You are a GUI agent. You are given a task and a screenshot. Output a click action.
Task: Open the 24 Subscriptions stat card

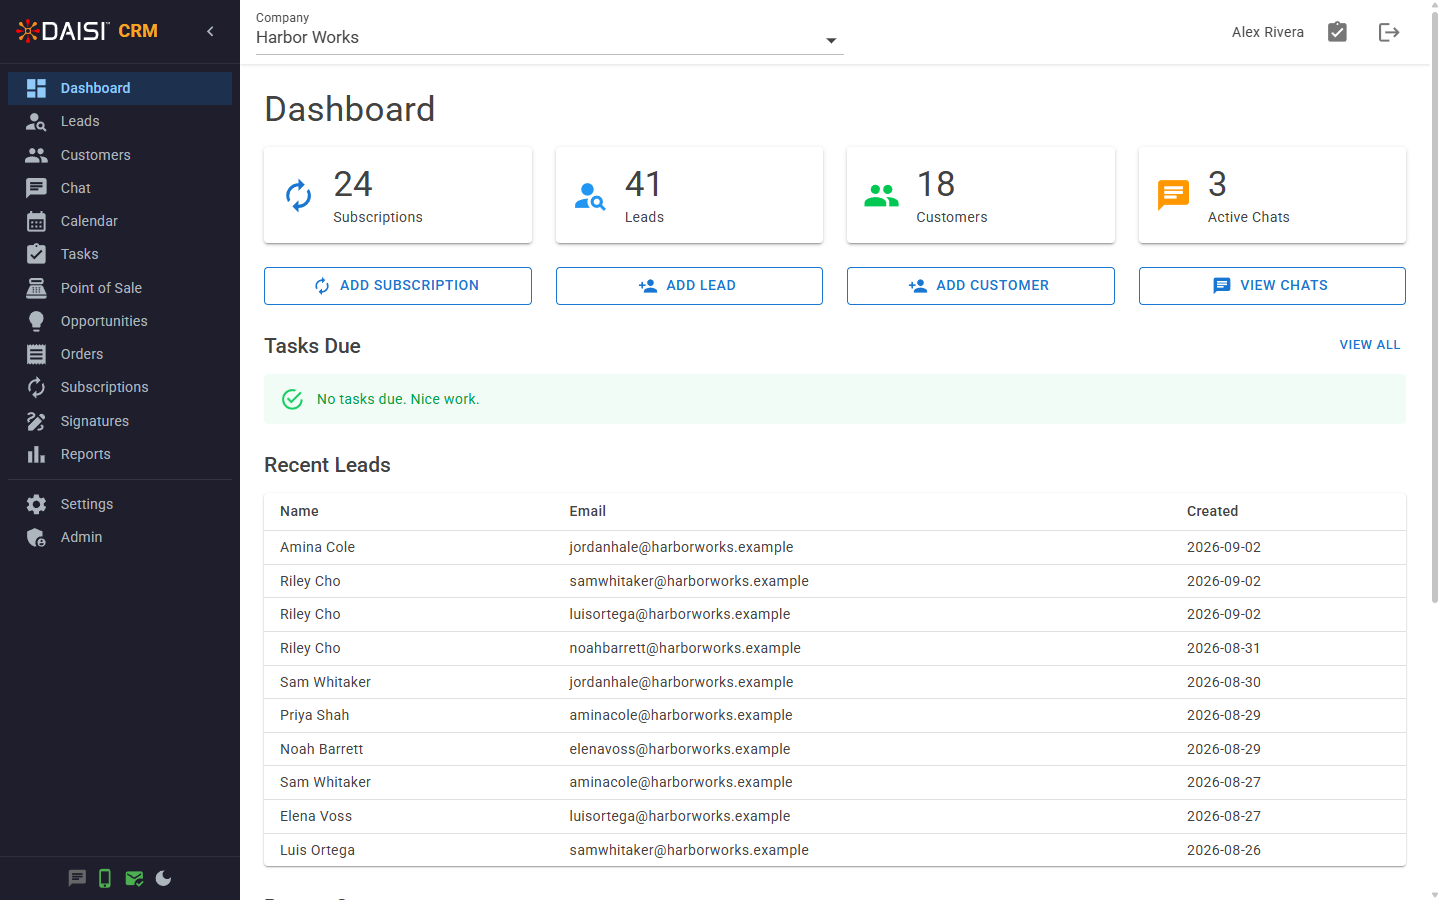pyautogui.click(x=398, y=195)
